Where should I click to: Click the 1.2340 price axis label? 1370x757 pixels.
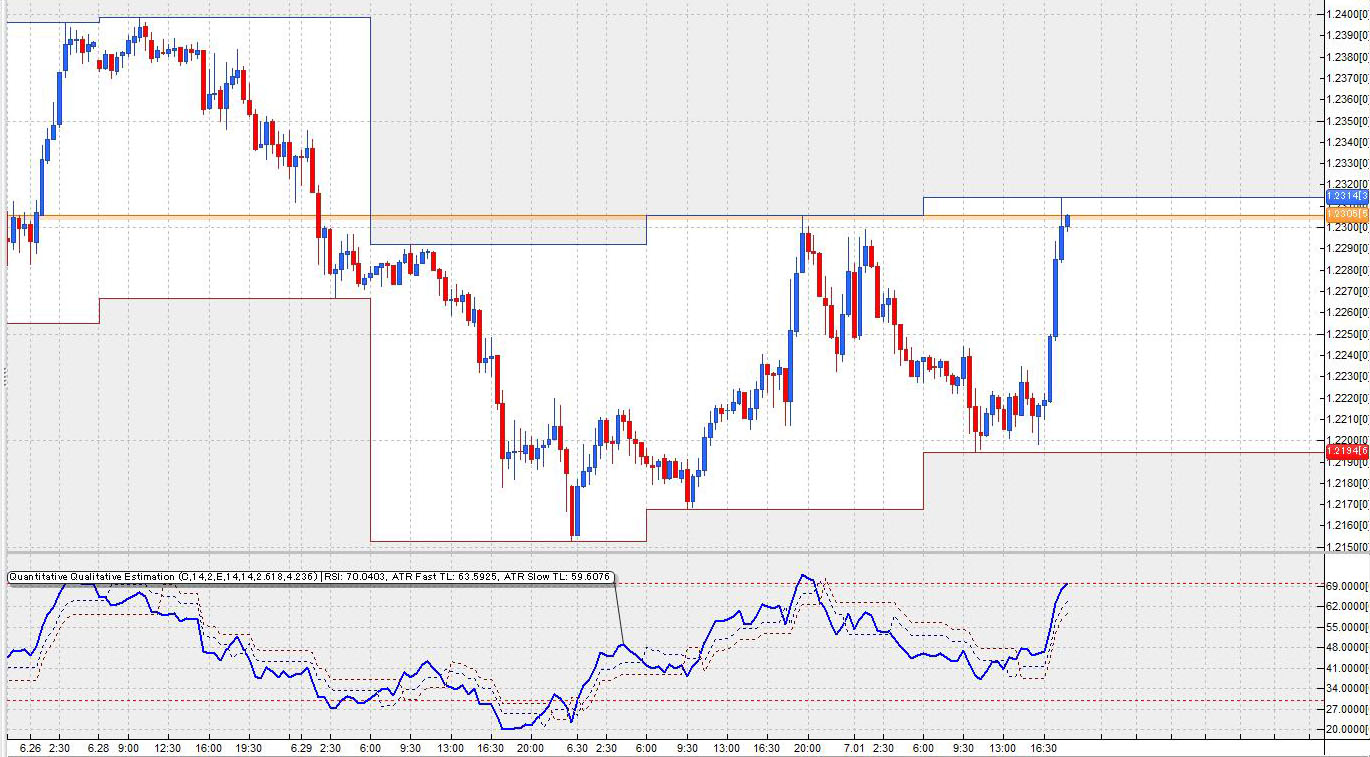click(1349, 142)
